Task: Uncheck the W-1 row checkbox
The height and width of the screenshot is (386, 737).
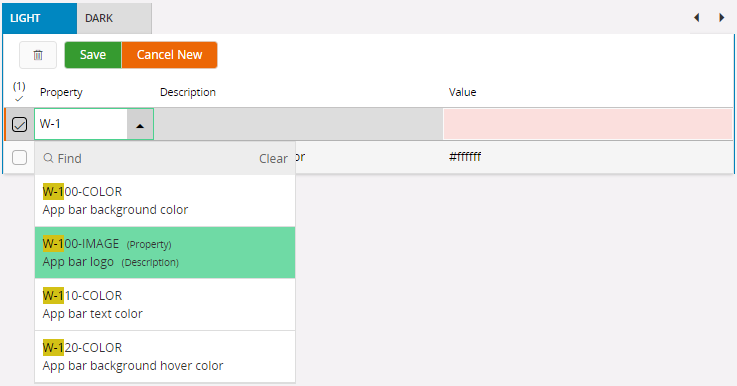Action: pyautogui.click(x=19, y=125)
